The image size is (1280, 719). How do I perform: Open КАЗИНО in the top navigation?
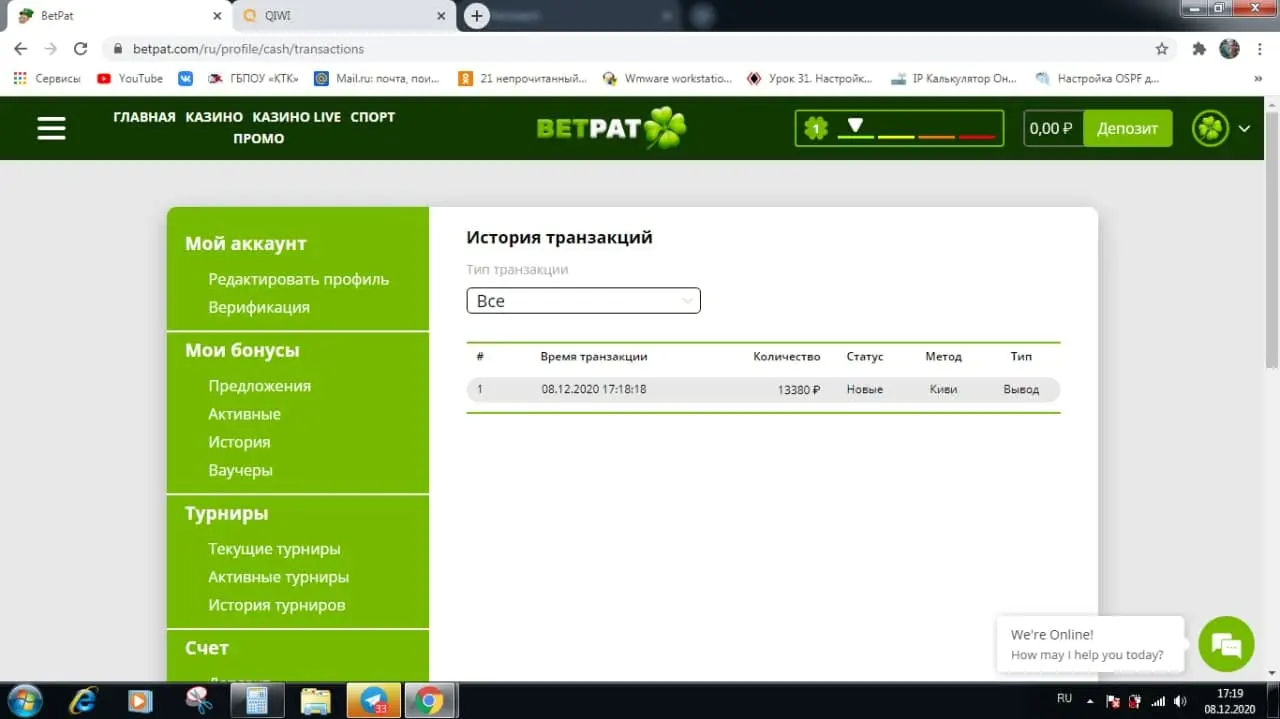pyautogui.click(x=214, y=117)
